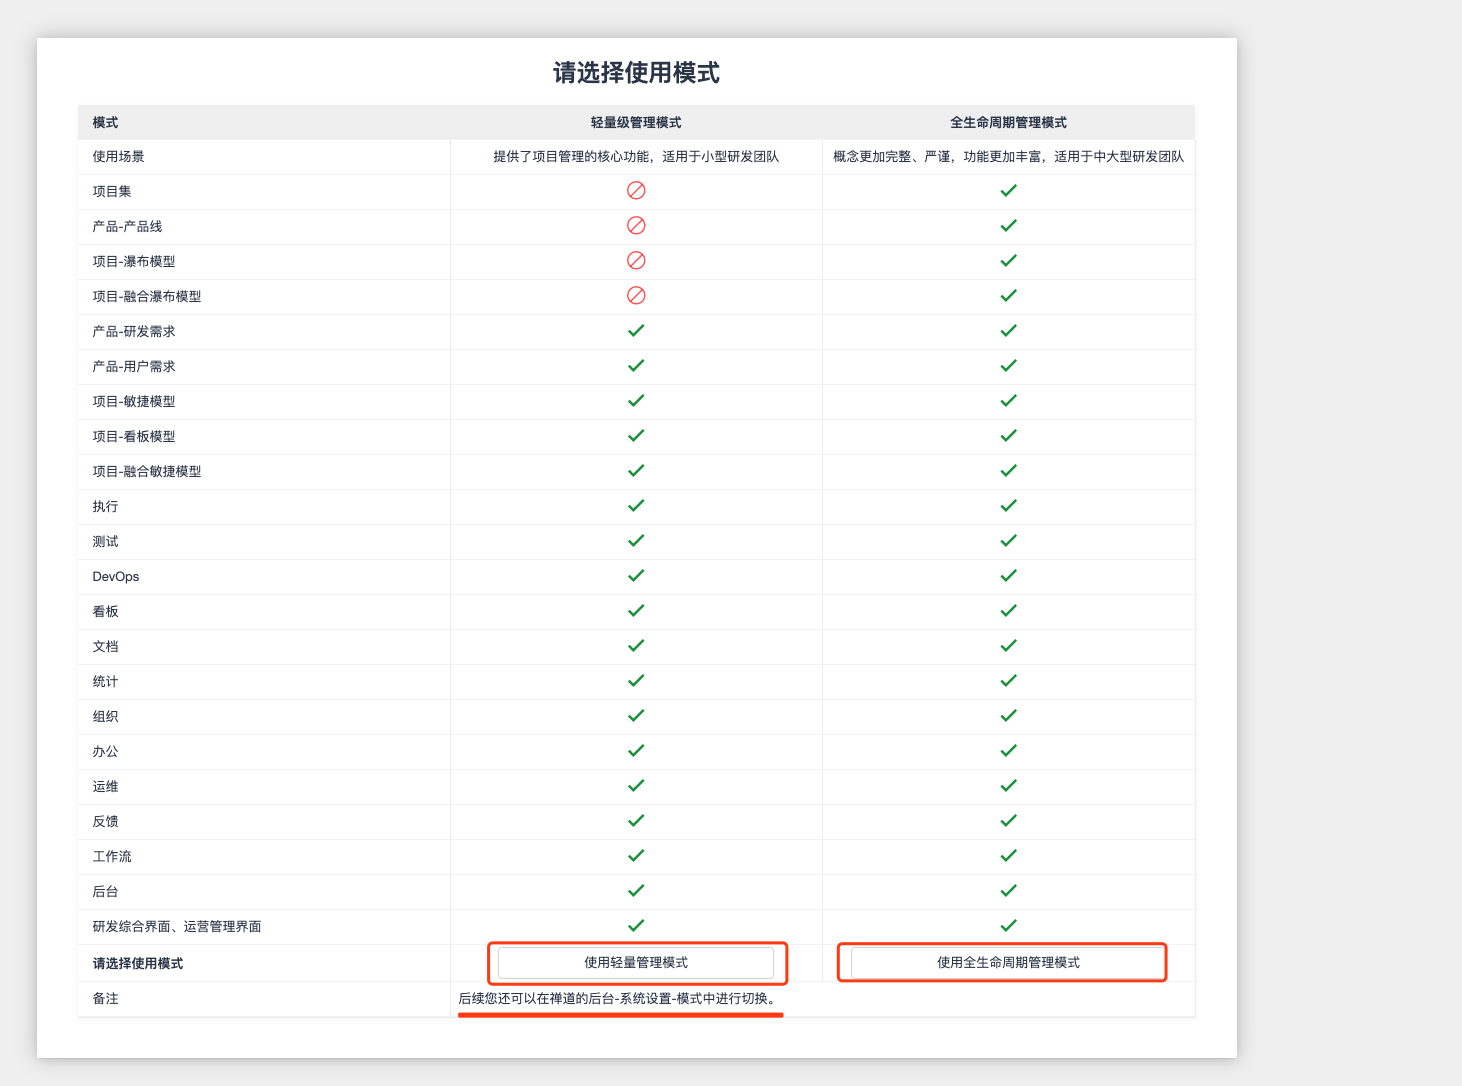The image size is (1462, 1086).
Task: Click the 全生命周期管理模式 column header
Action: [1008, 122]
